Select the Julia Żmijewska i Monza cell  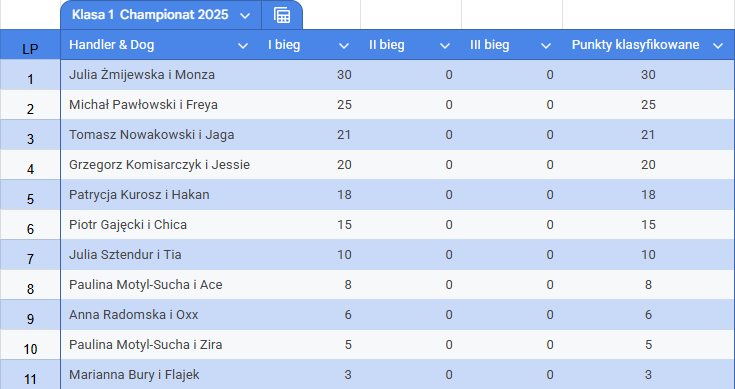click(161, 75)
